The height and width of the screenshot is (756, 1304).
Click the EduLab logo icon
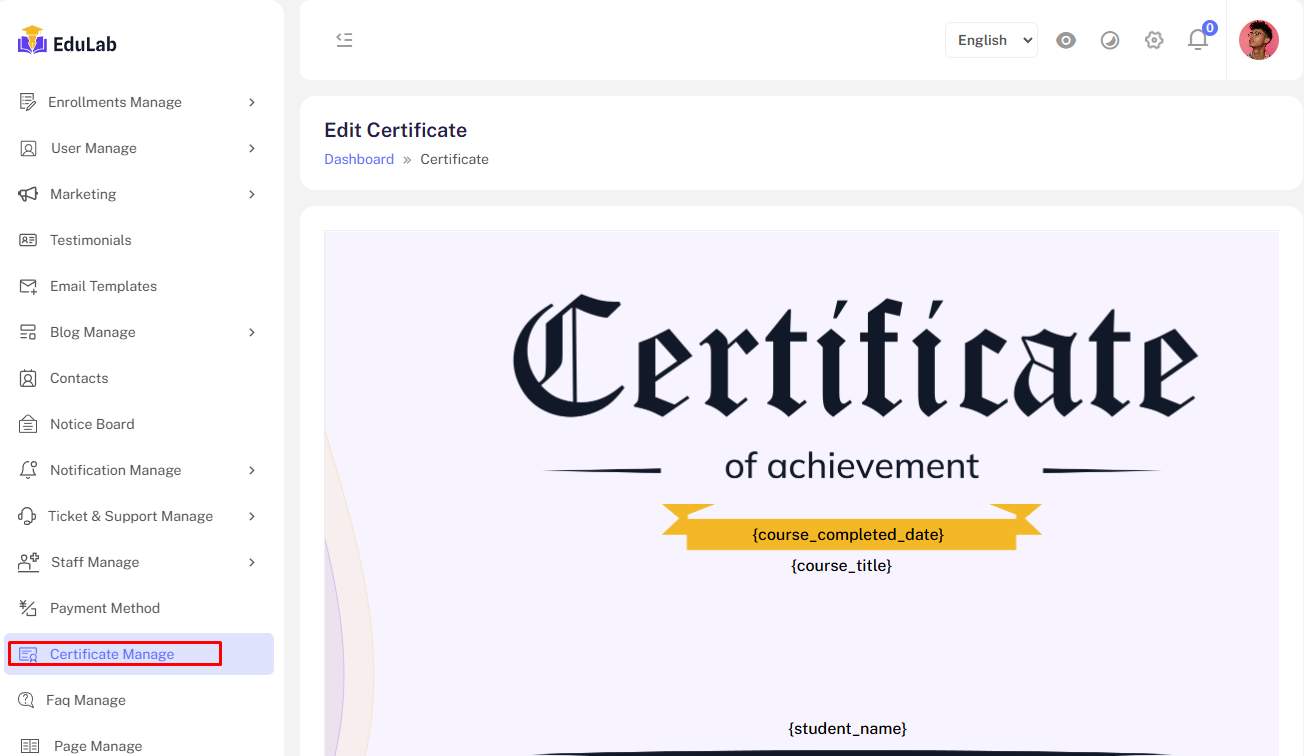(32, 41)
